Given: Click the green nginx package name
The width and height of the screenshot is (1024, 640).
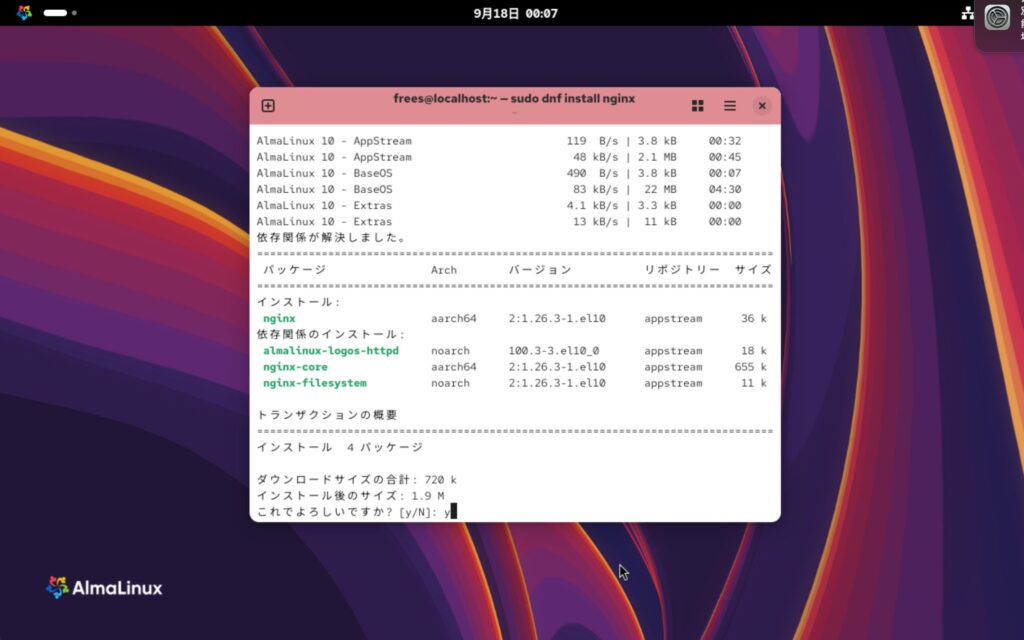Looking at the screenshot, I should coord(279,319).
